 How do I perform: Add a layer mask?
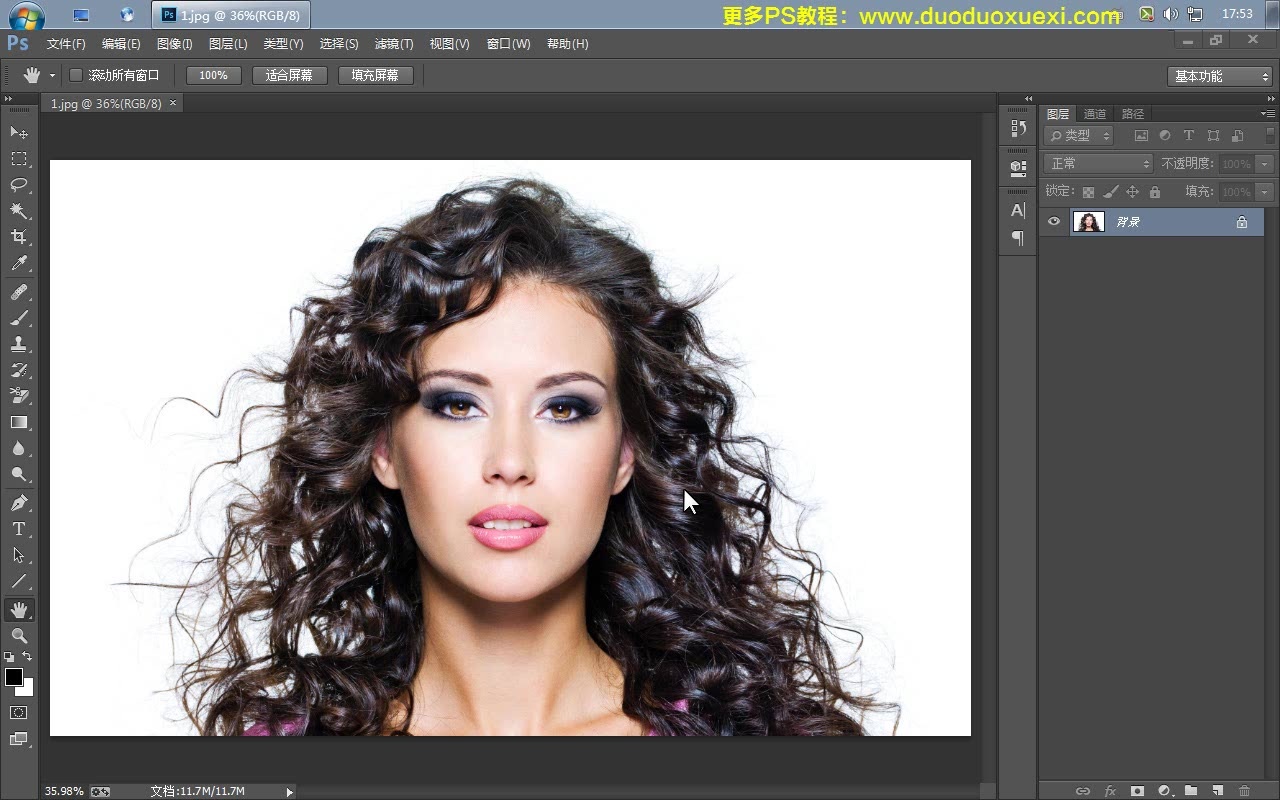pos(1137,791)
